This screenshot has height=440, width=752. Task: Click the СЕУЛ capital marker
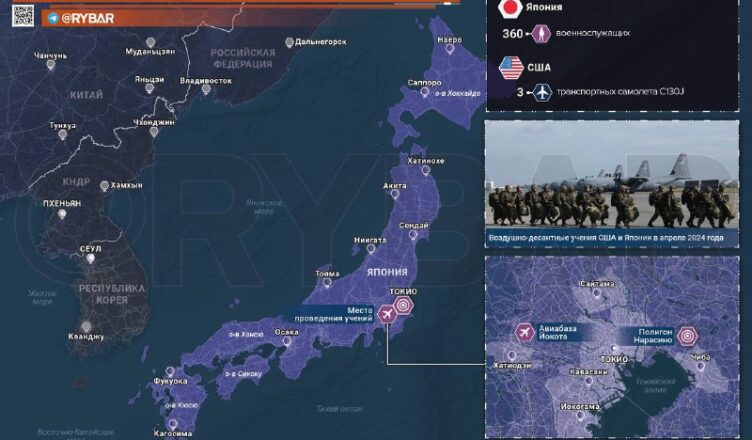(91, 258)
